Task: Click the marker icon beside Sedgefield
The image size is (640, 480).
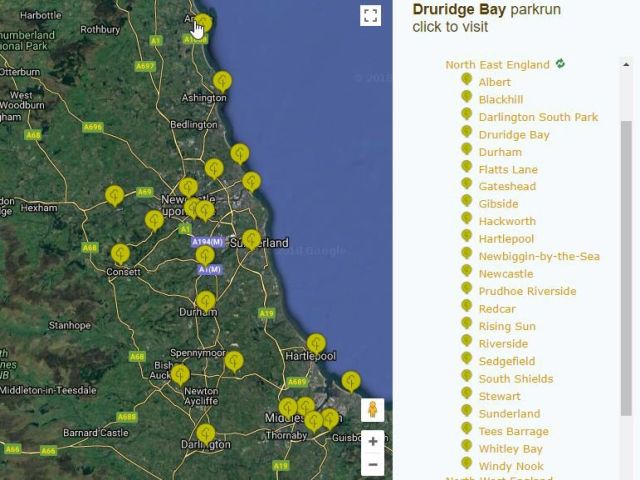Action: 467,358
